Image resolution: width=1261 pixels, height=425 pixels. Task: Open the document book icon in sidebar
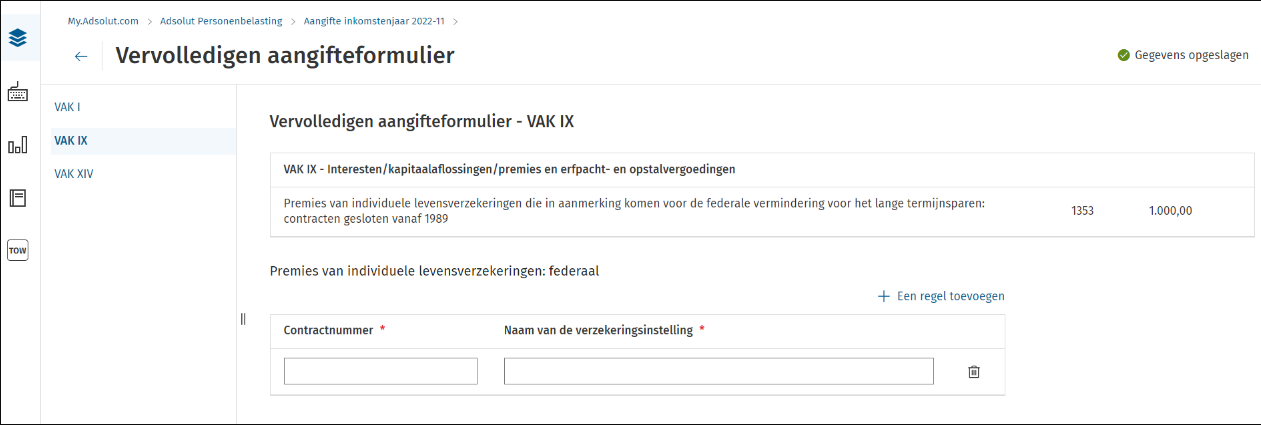point(18,198)
